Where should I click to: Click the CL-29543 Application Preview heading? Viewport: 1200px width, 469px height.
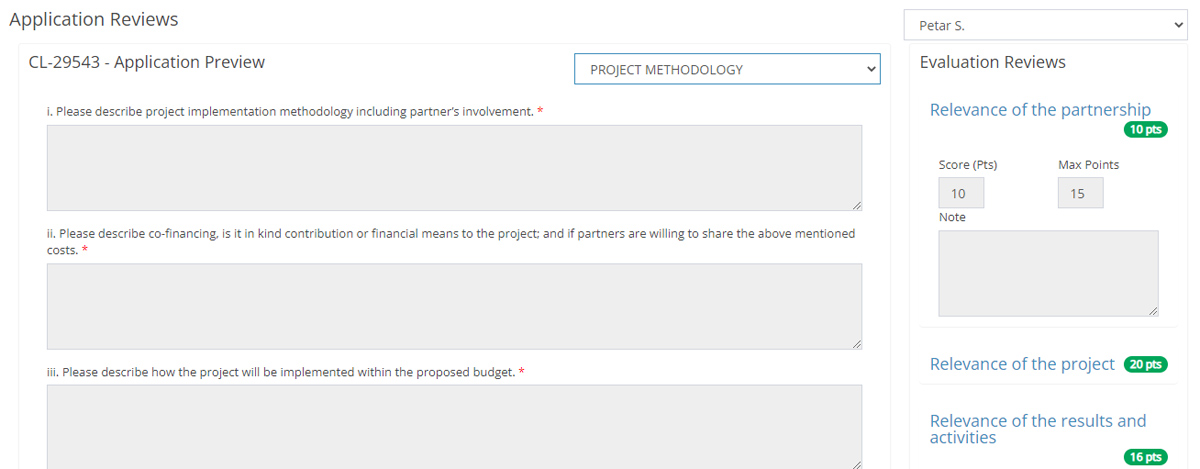coord(147,62)
